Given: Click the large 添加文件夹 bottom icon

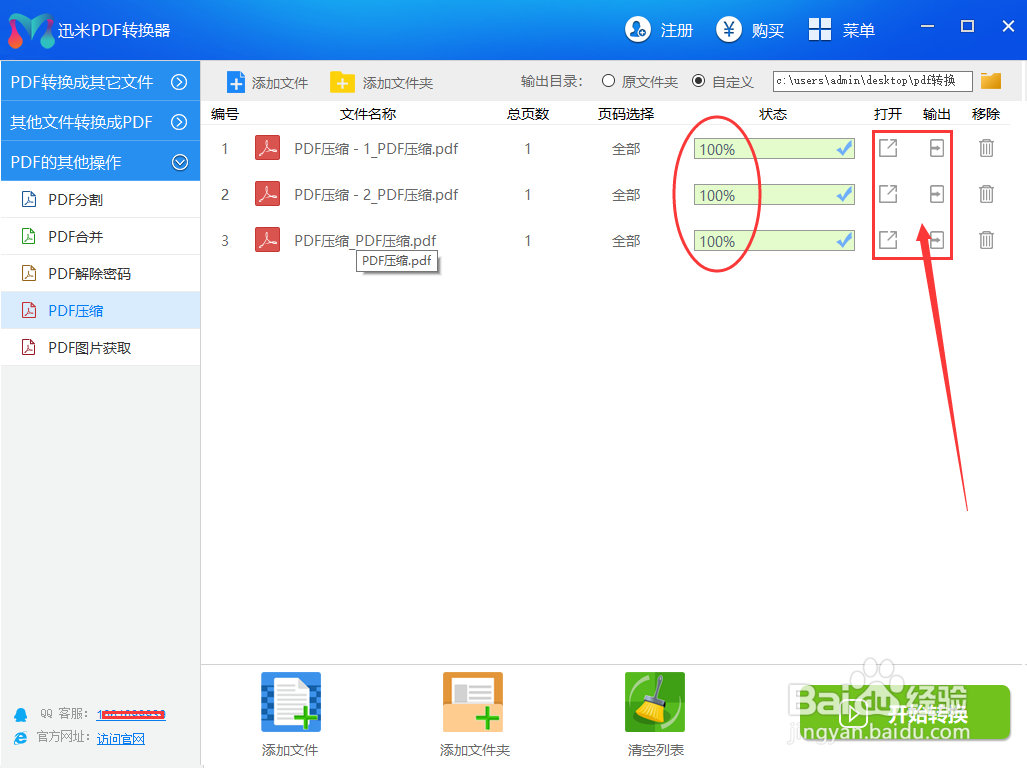Looking at the screenshot, I should pyautogui.click(x=473, y=702).
